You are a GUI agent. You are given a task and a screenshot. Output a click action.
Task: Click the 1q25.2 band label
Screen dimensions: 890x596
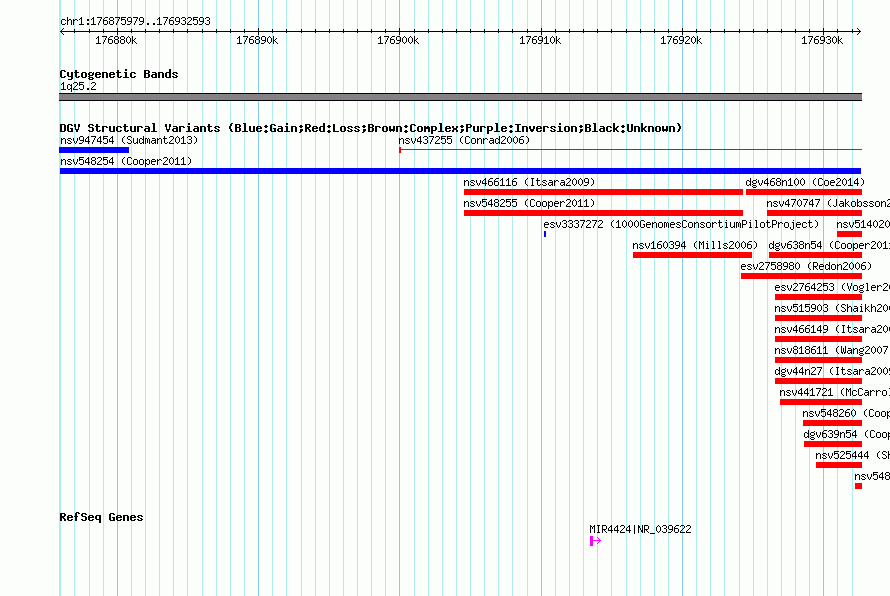click(x=78, y=86)
